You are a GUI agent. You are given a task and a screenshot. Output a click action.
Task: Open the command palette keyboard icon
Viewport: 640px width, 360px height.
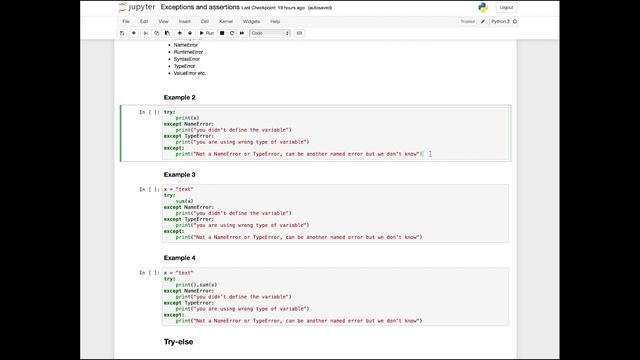299,33
